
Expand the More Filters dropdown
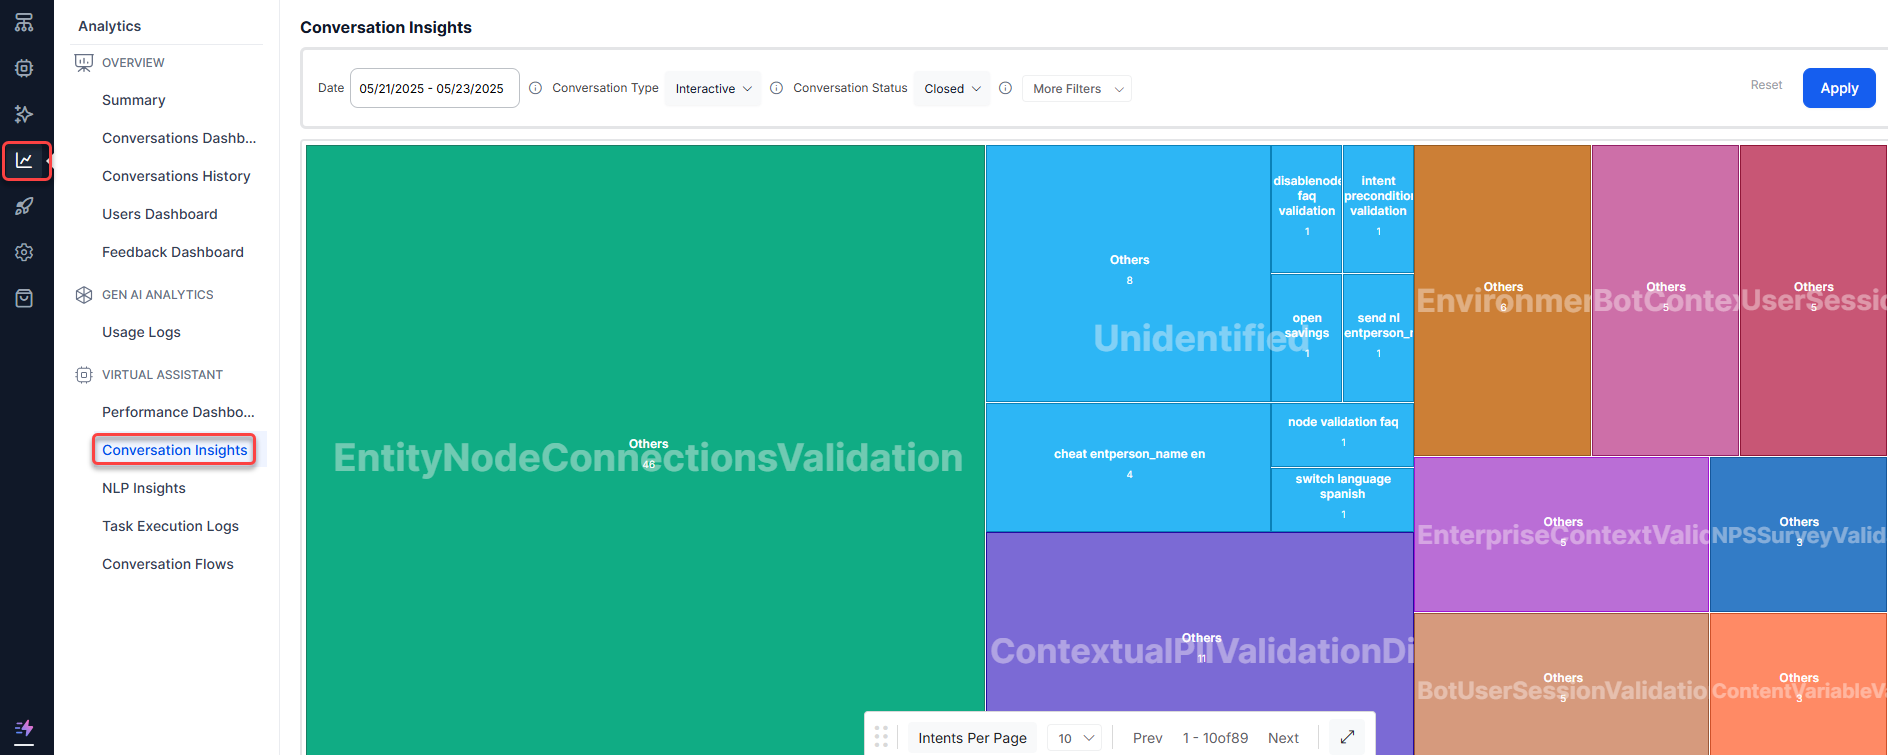pyautogui.click(x=1077, y=89)
